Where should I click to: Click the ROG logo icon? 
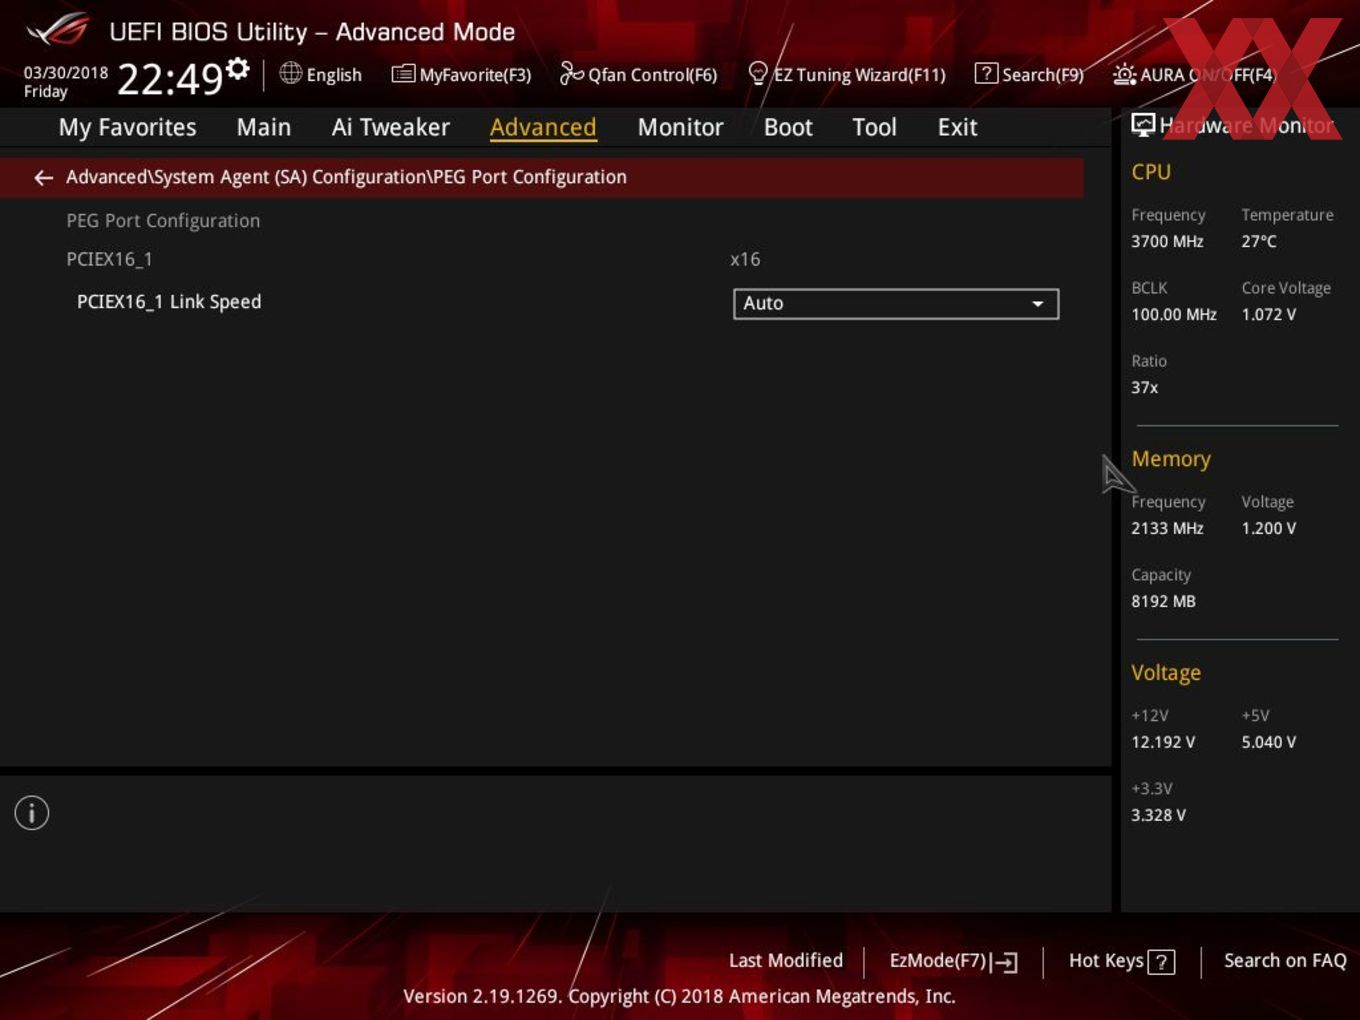click(x=58, y=30)
